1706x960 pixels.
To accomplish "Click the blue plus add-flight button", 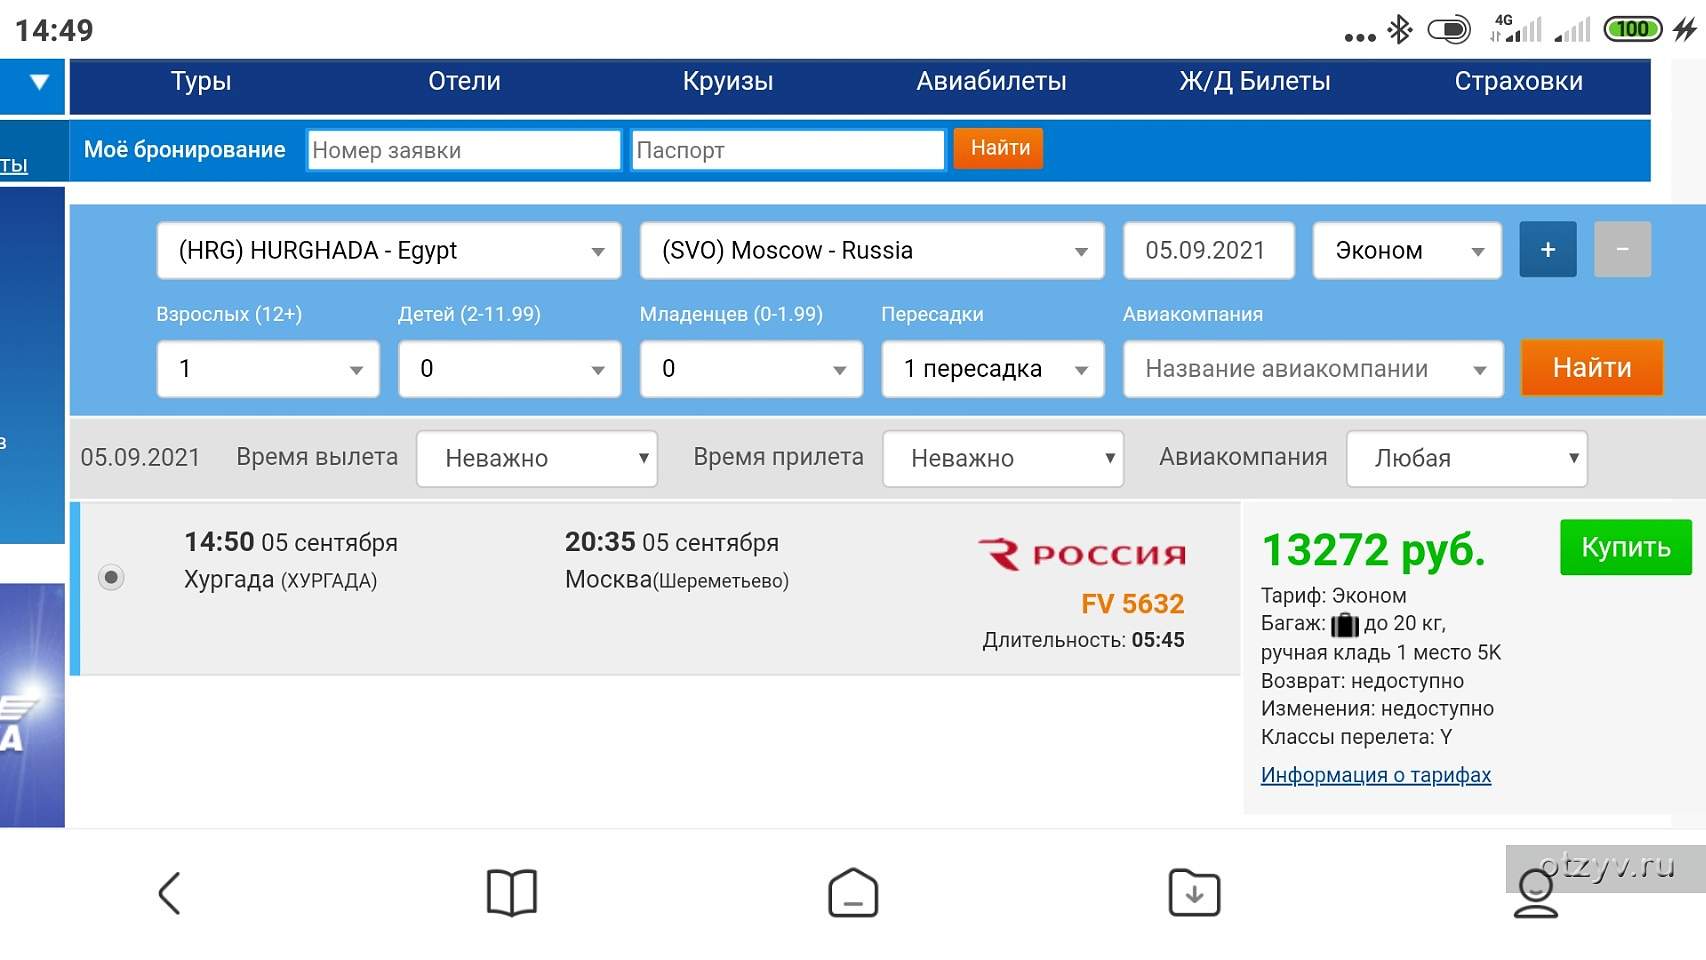I will [x=1547, y=250].
